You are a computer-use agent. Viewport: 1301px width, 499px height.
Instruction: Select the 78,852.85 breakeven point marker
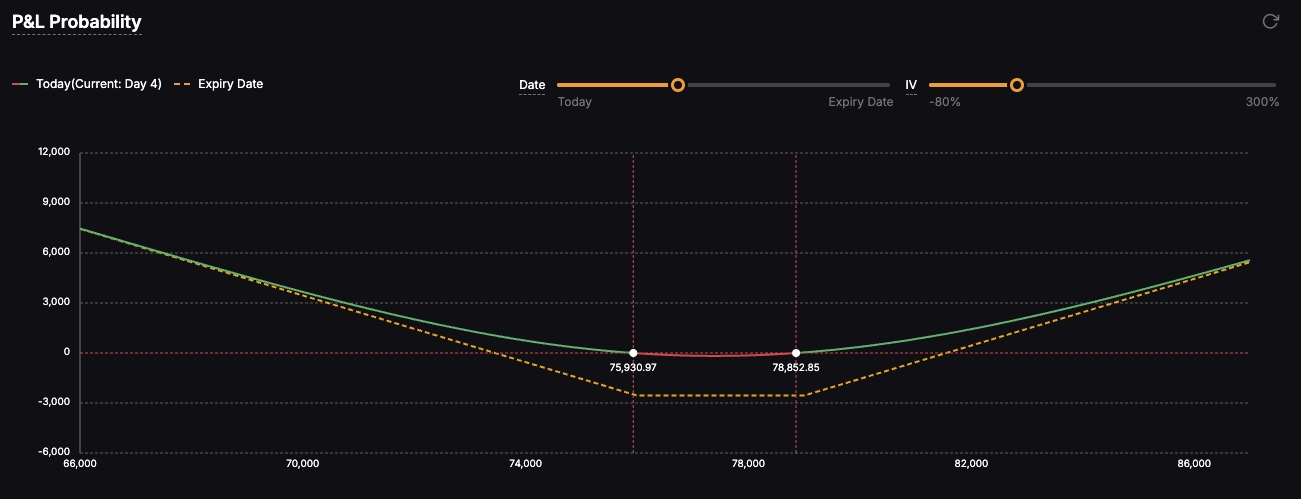pyautogui.click(x=796, y=353)
